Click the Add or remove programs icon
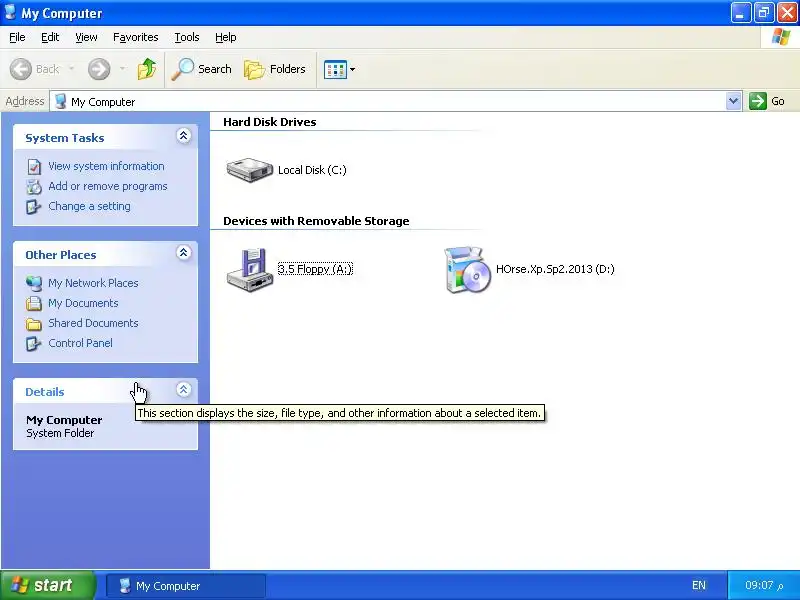The height and width of the screenshot is (600, 800). 34,187
